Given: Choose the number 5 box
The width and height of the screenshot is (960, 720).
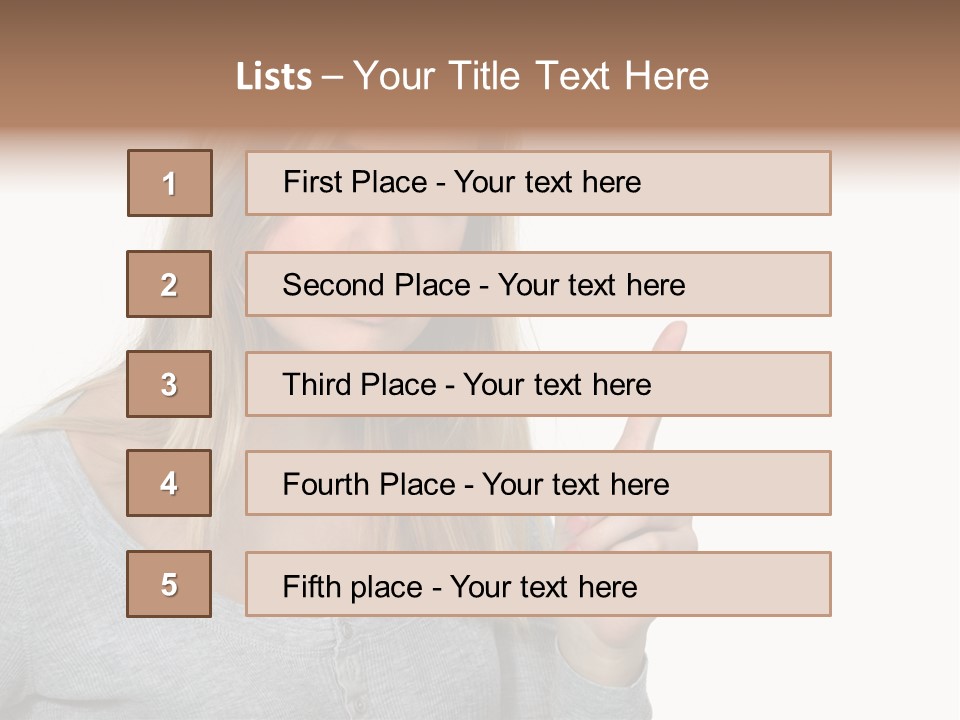Looking at the screenshot, I should point(169,583).
